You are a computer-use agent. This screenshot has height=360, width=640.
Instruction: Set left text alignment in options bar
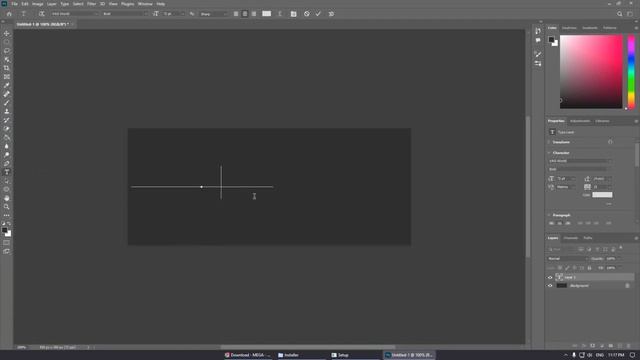tap(236, 14)
